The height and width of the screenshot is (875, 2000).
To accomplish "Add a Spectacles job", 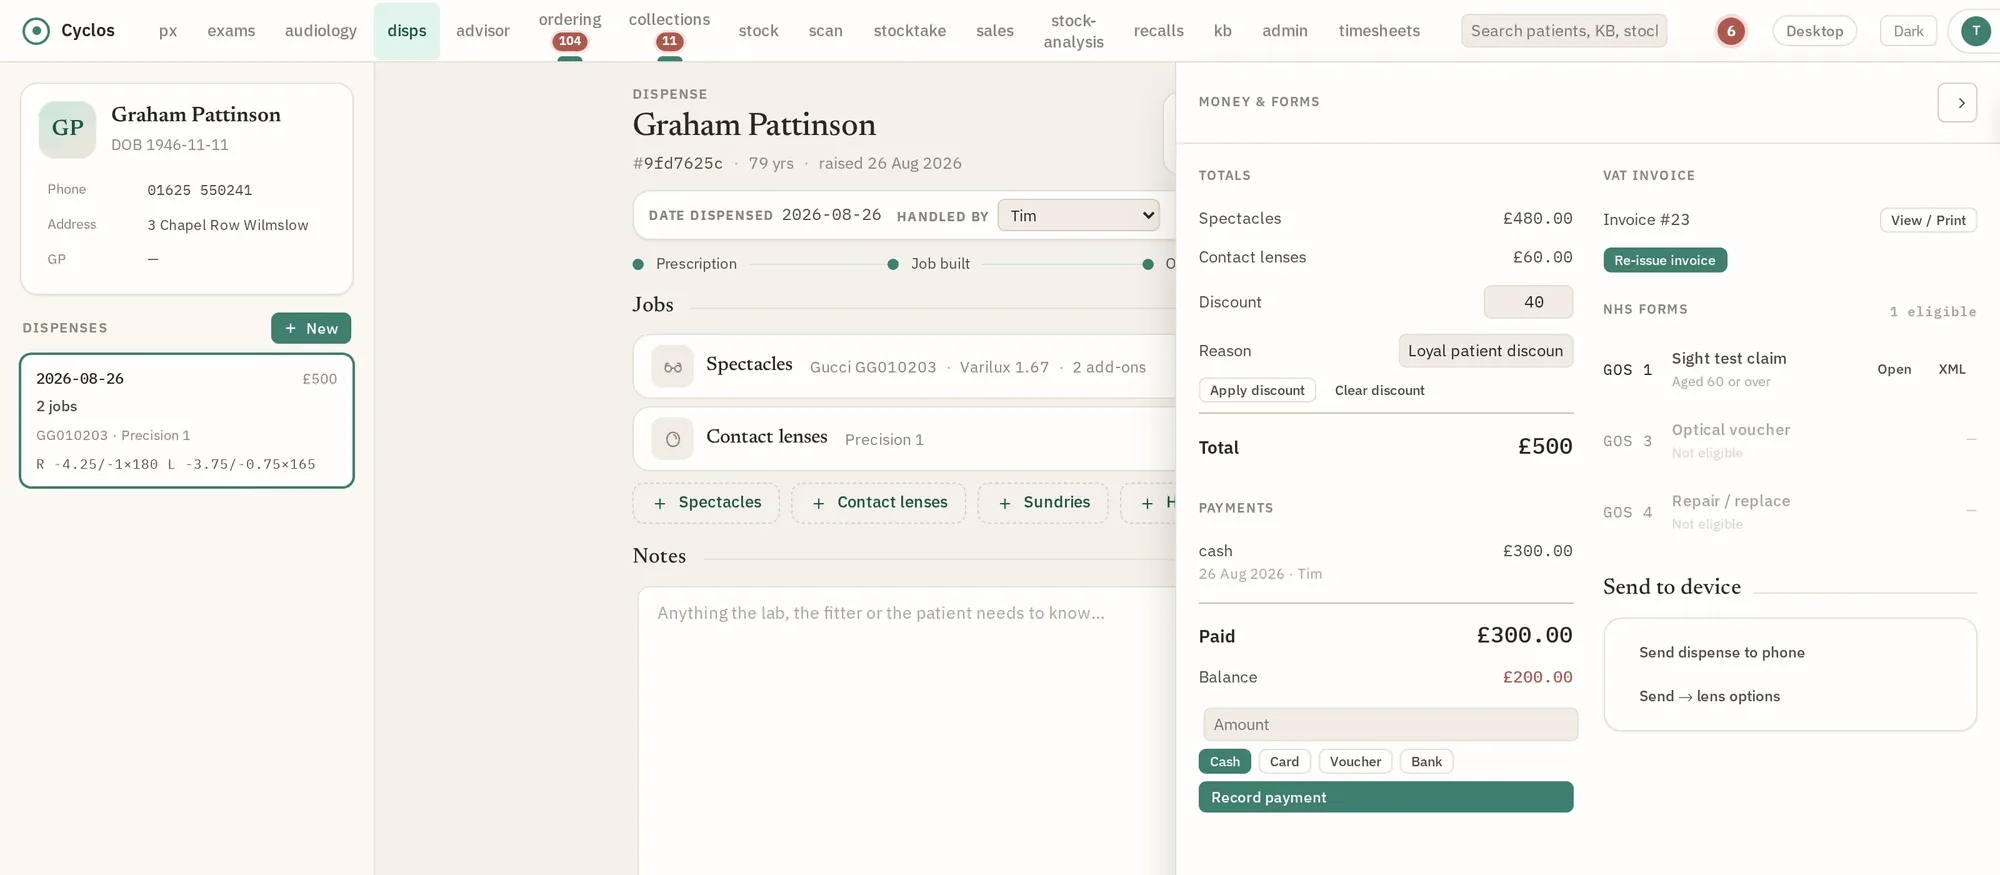I will click(x=706, y=503).
